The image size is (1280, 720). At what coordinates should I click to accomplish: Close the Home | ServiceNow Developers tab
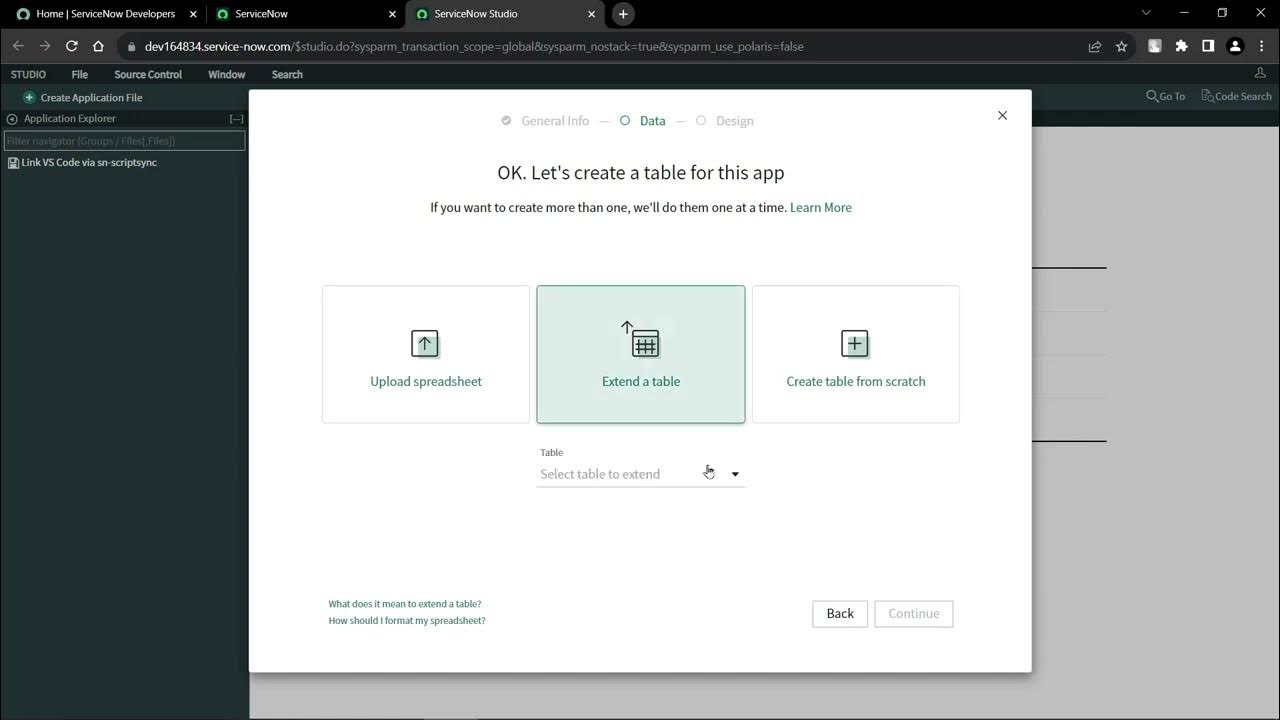click(x=193, y=14)
